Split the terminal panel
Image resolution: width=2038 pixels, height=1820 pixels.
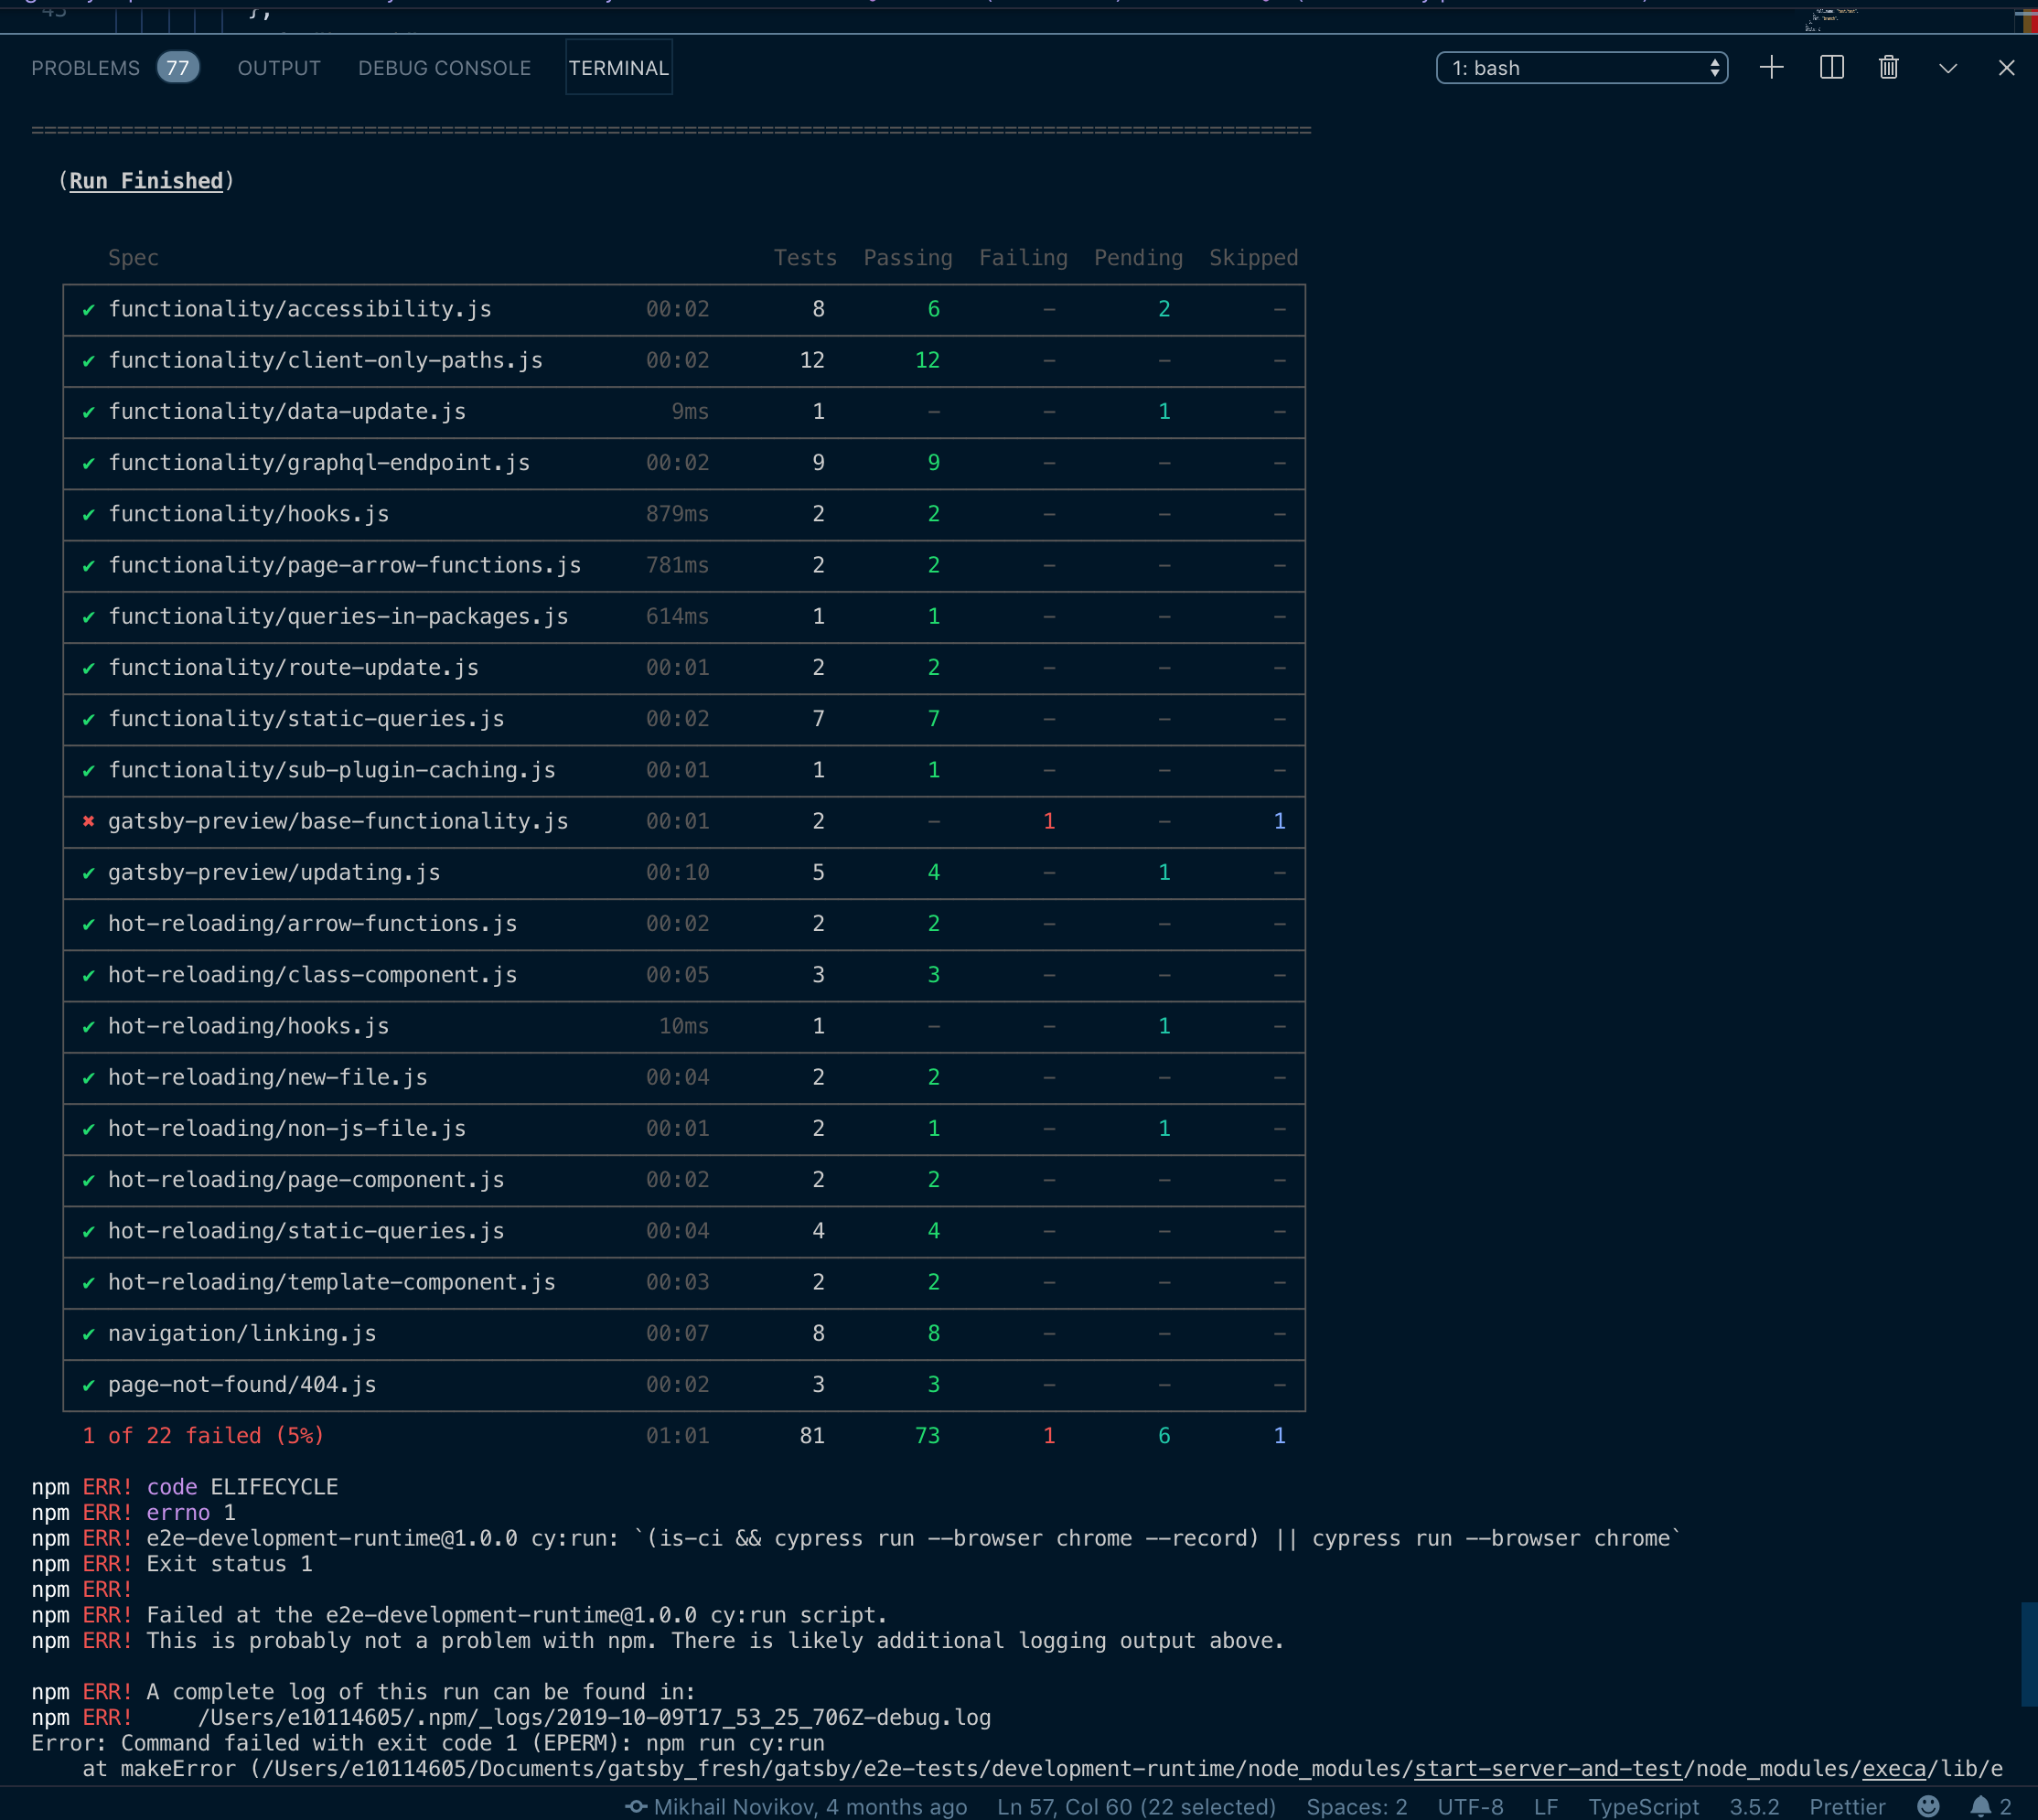[x=1831, y=68]
